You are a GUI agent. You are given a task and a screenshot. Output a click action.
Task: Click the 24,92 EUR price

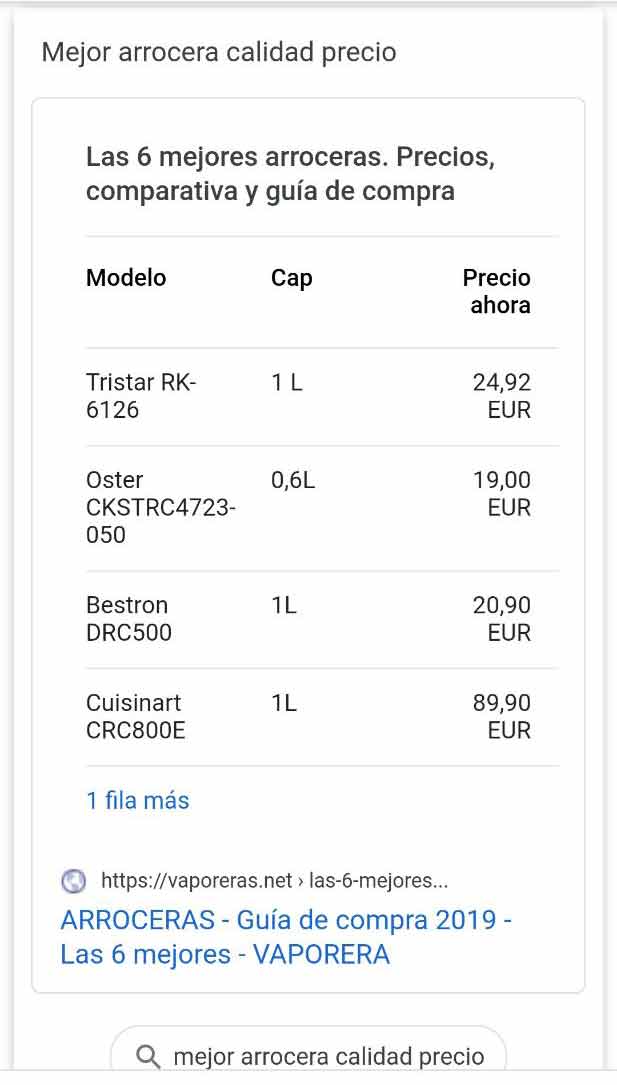coord(502,396)
